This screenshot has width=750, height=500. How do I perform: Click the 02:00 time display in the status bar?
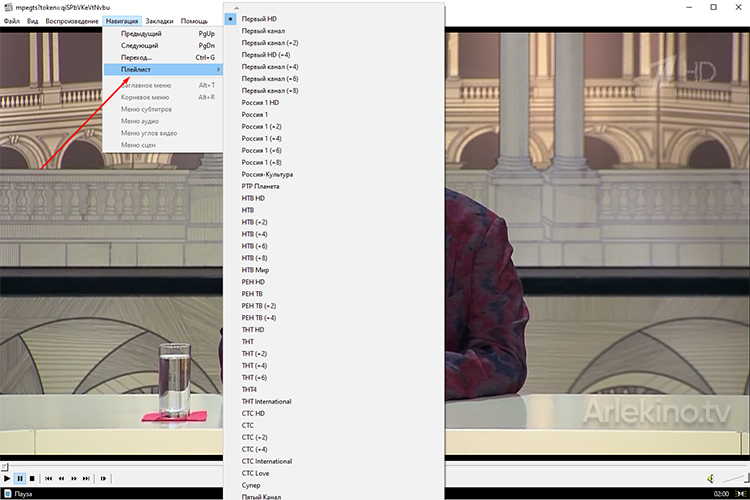point(721,493)
